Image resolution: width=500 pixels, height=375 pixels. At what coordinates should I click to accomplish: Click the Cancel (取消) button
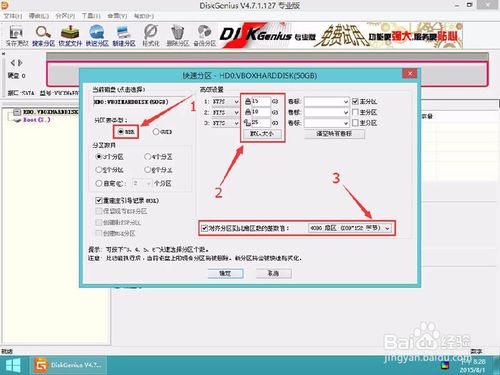tap(274, 274)
